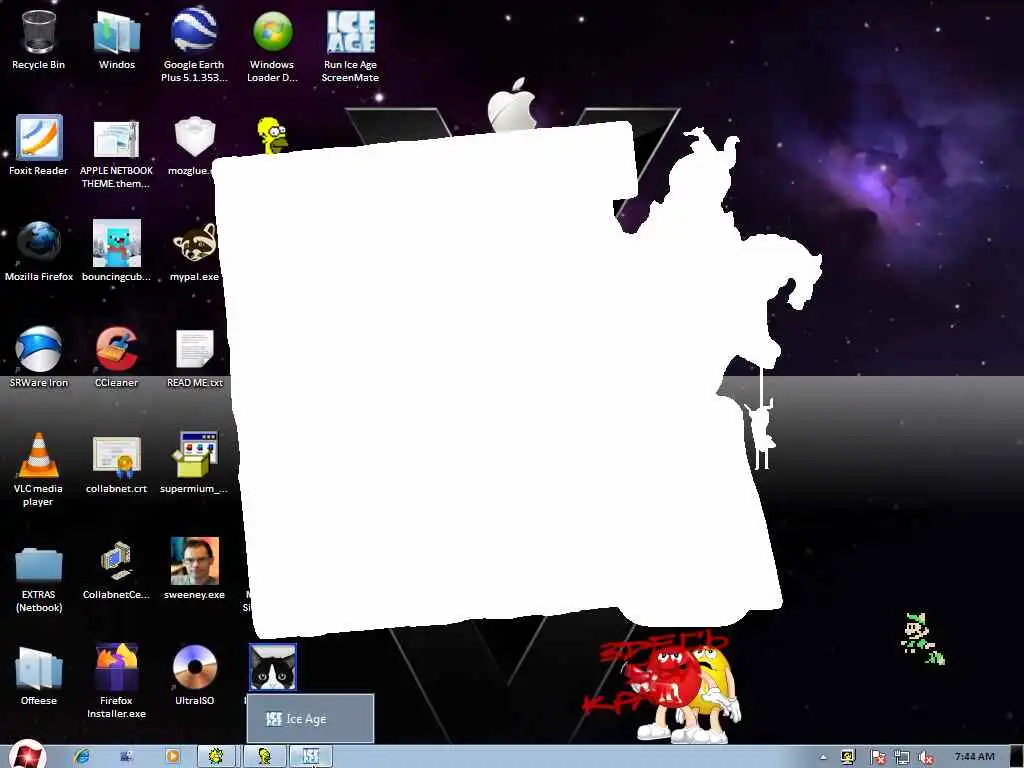Image resolution: width=1024 pixels, height=768 pixels.
Task: Select the supermium installer icon
Action: (x=194, y=464)
